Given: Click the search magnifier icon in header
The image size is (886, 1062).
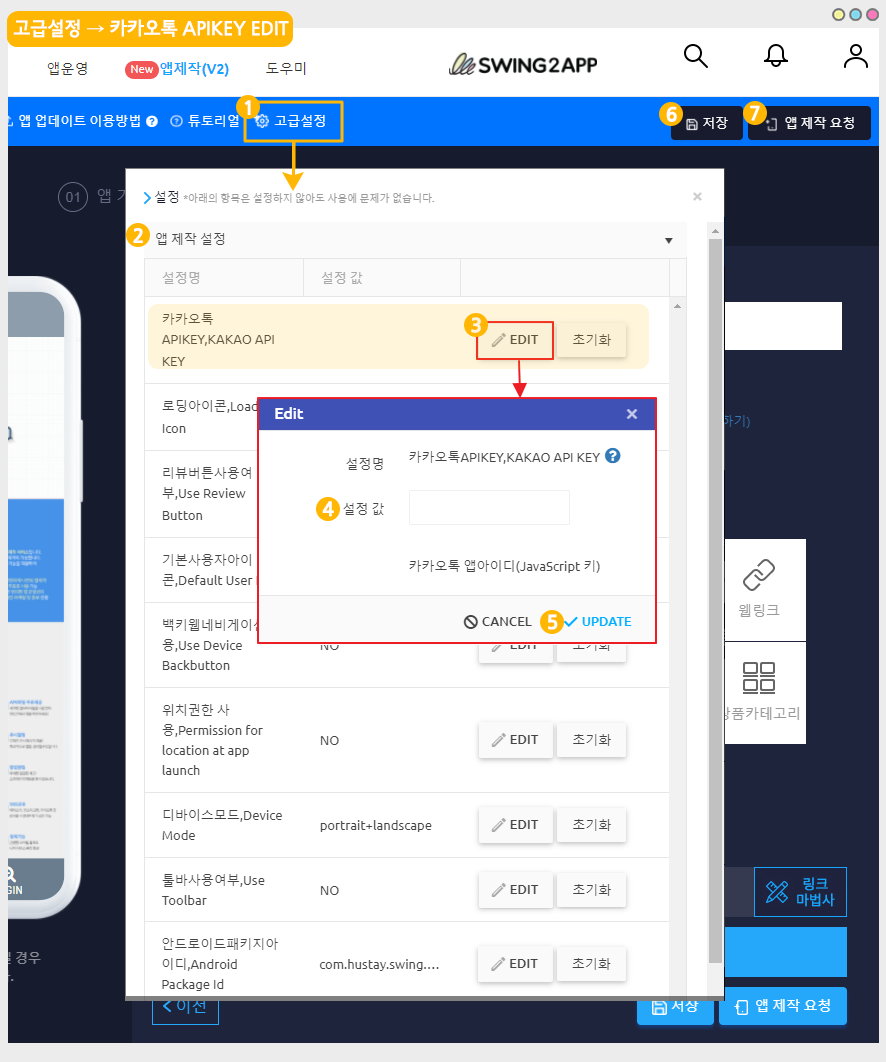Looking at the screenshot, I should tap(695, 56).
